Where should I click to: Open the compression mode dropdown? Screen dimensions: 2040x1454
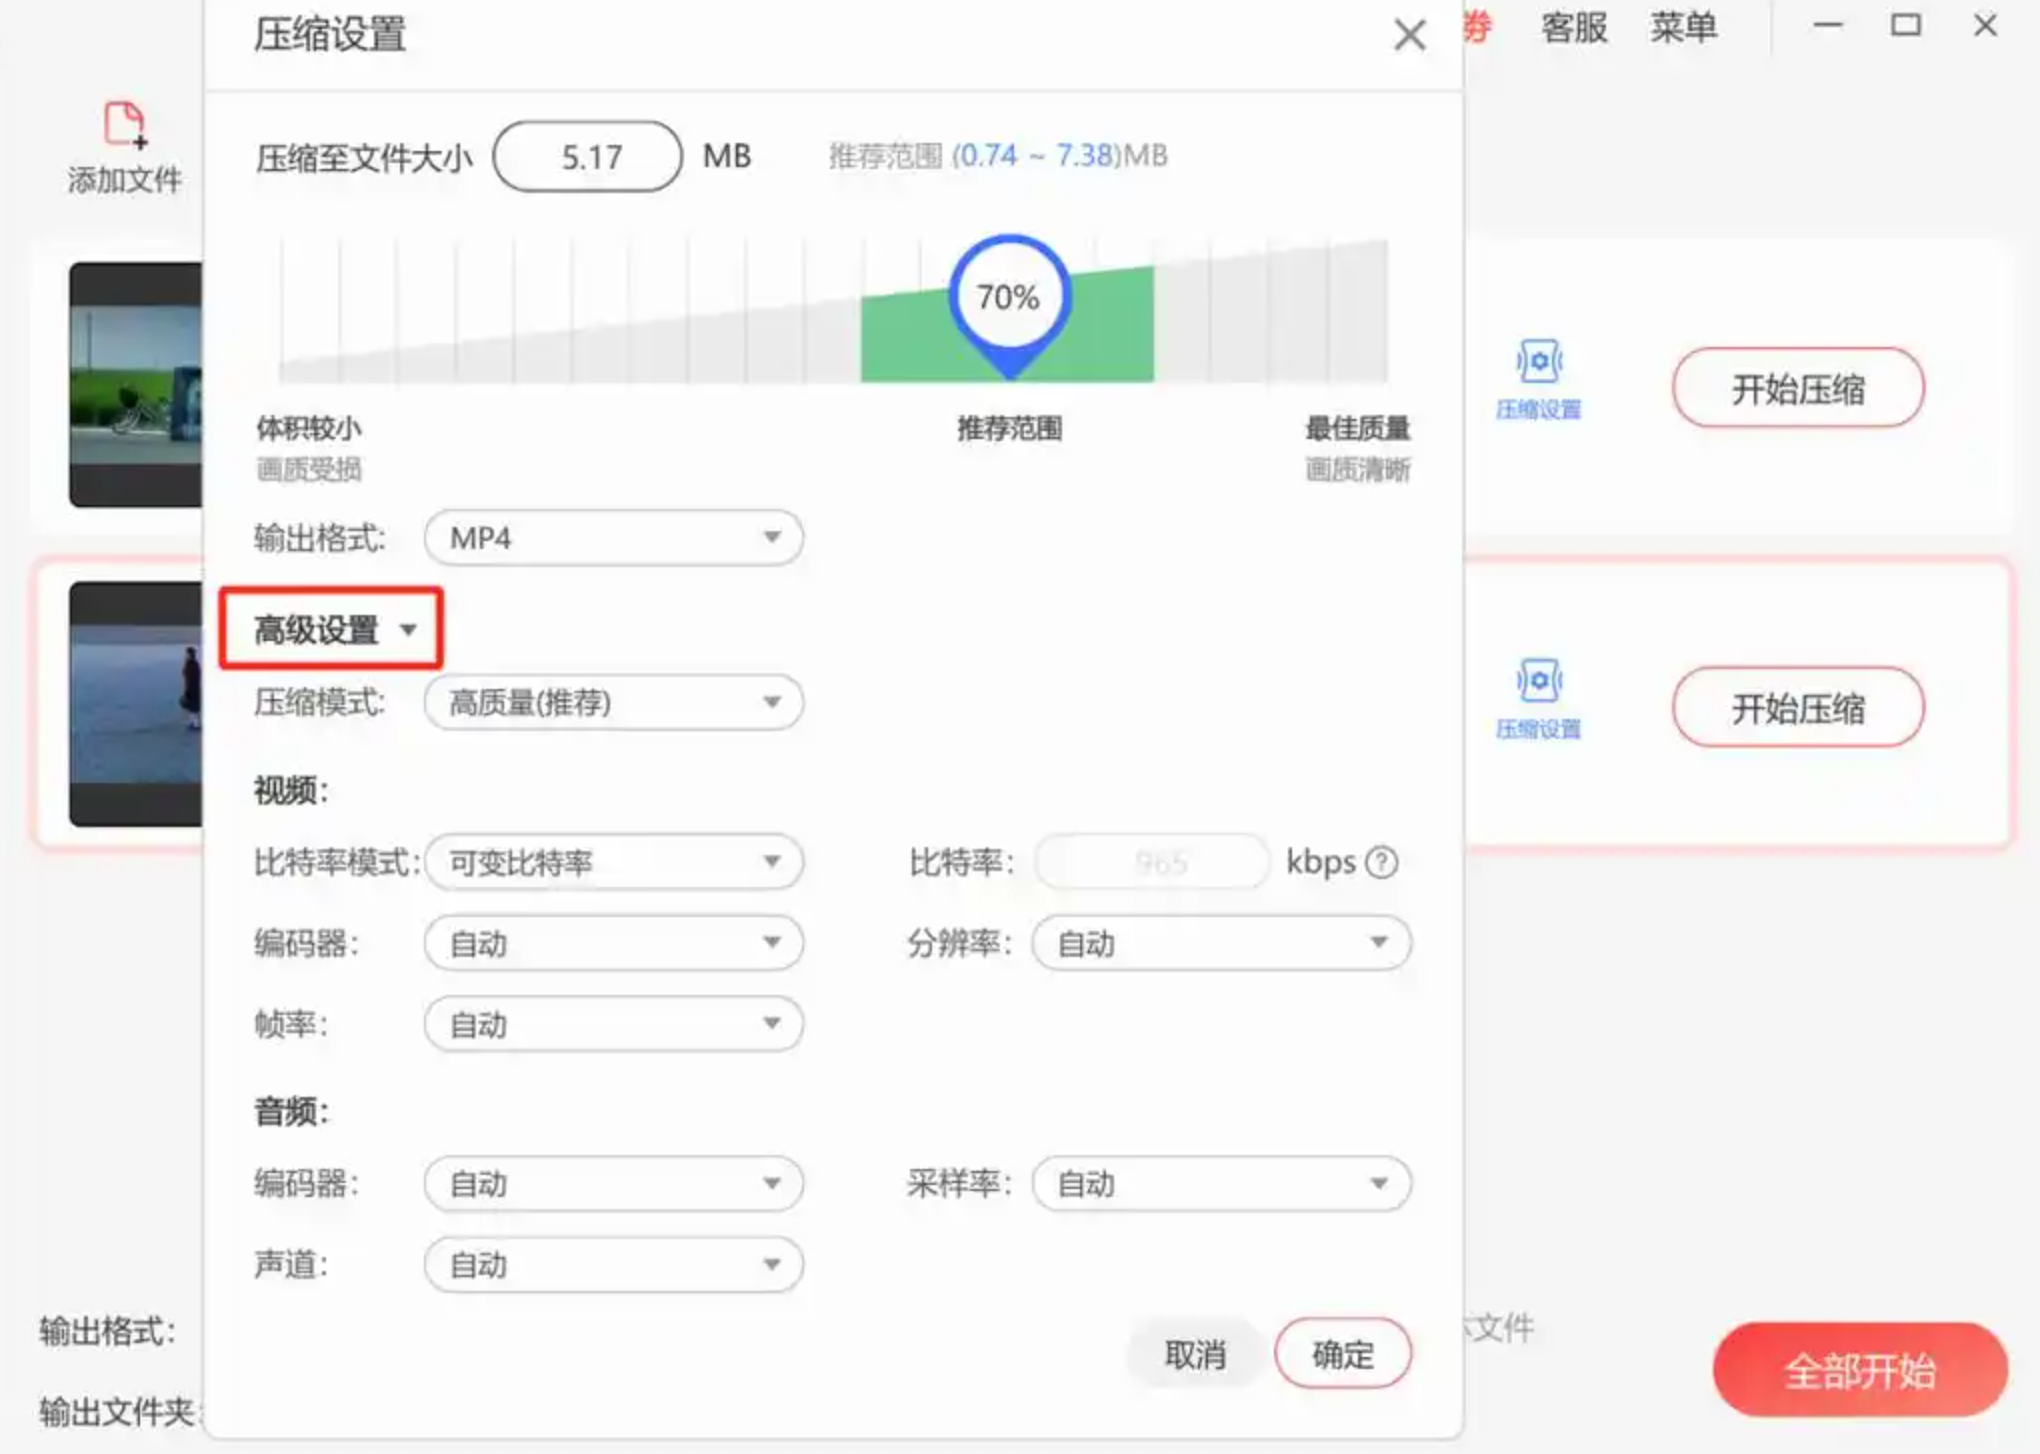613,703
